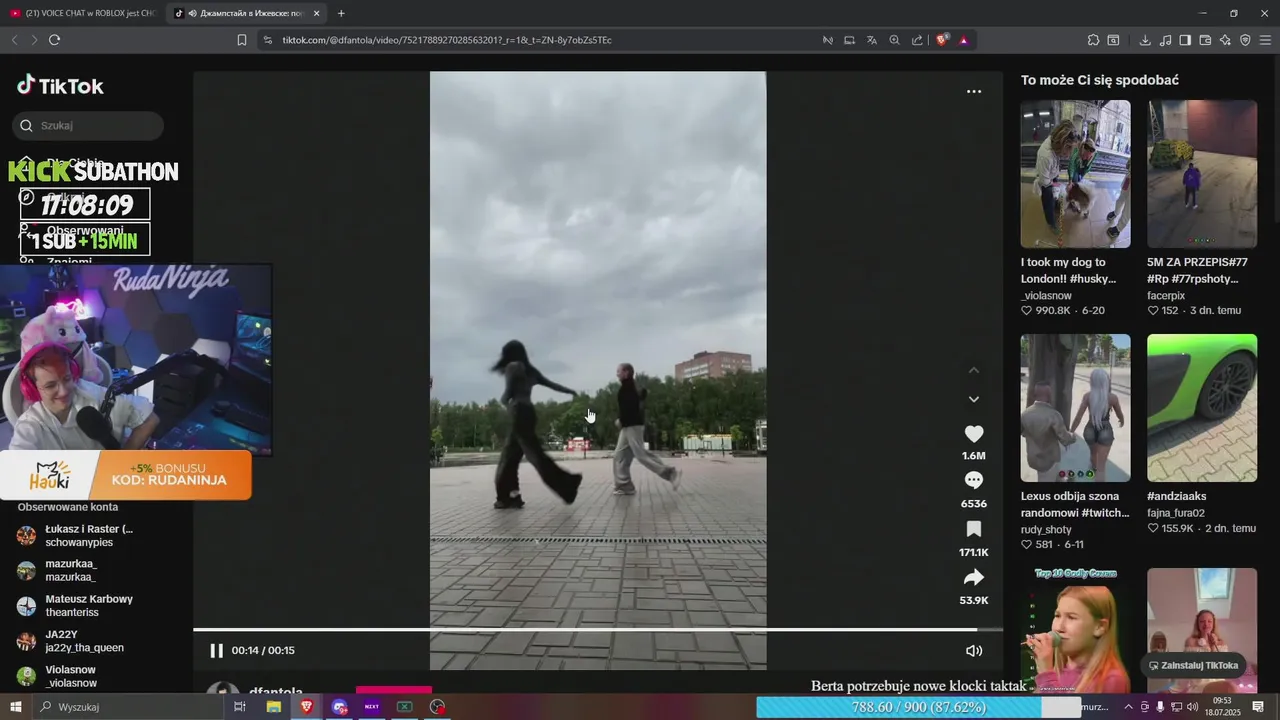The image size is (1280, 720).
Task: Click the Szukaj search field in TikTok
Action: coord(88,126)
